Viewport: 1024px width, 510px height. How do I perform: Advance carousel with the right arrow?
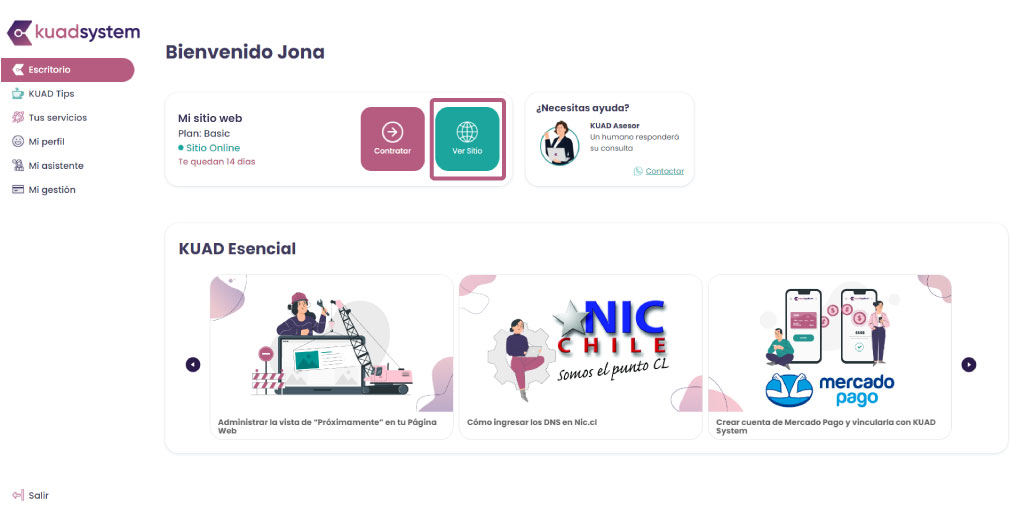point(968,364)
